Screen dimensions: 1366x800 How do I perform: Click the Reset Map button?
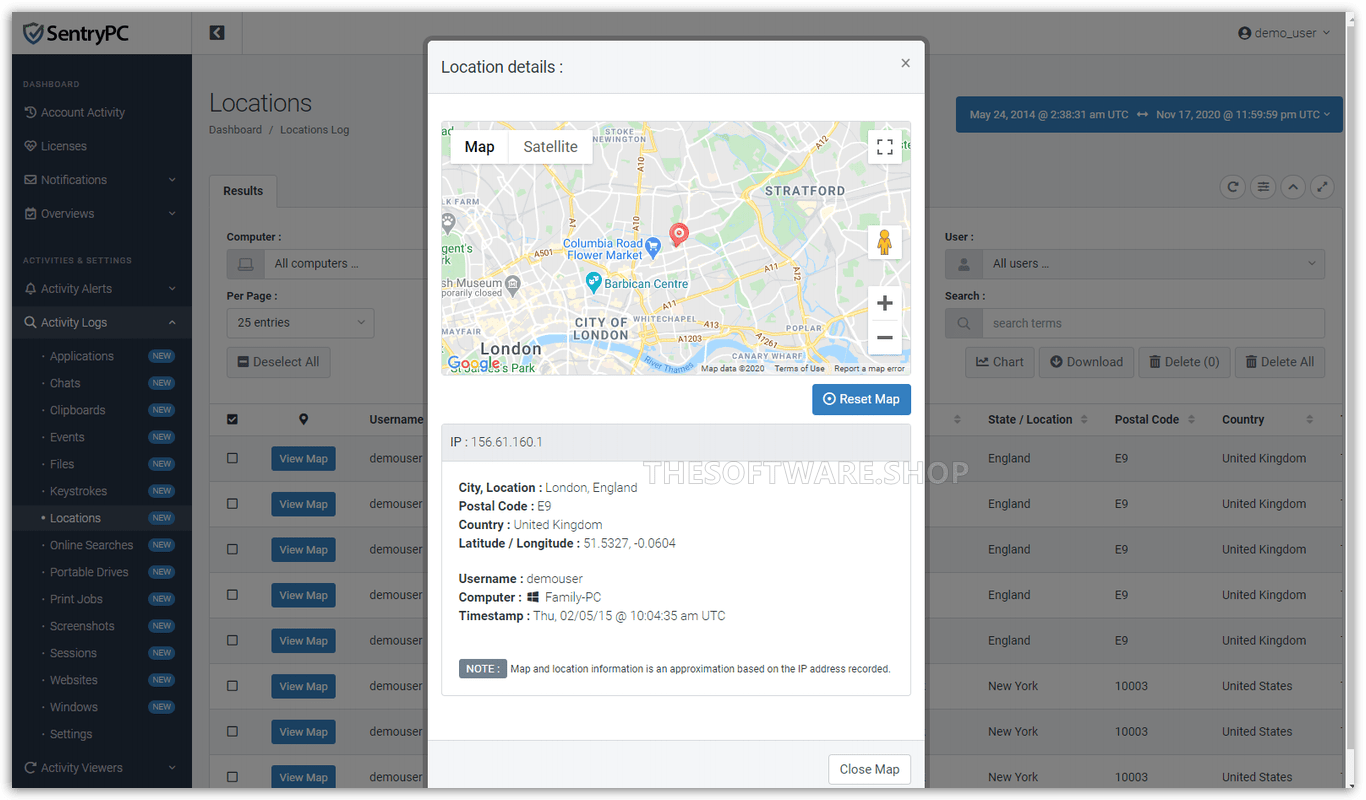click(x=861, y=399)
